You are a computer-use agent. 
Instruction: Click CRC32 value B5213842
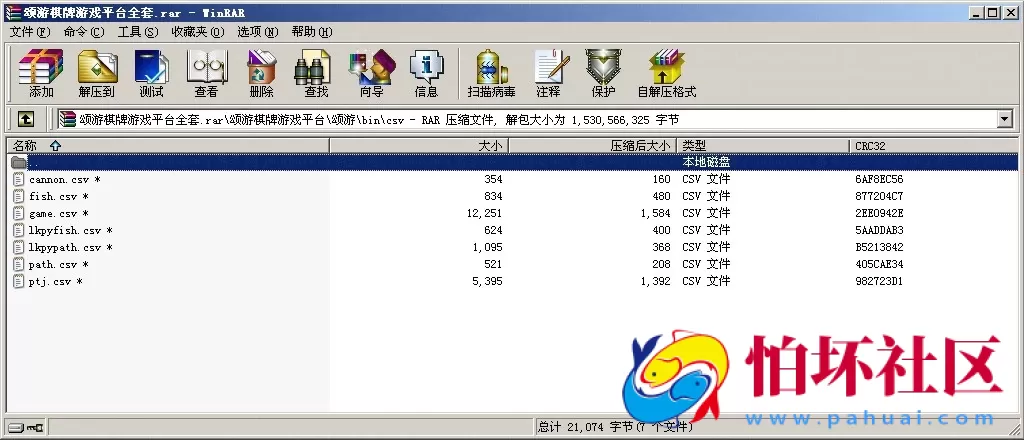coord(879,247)
